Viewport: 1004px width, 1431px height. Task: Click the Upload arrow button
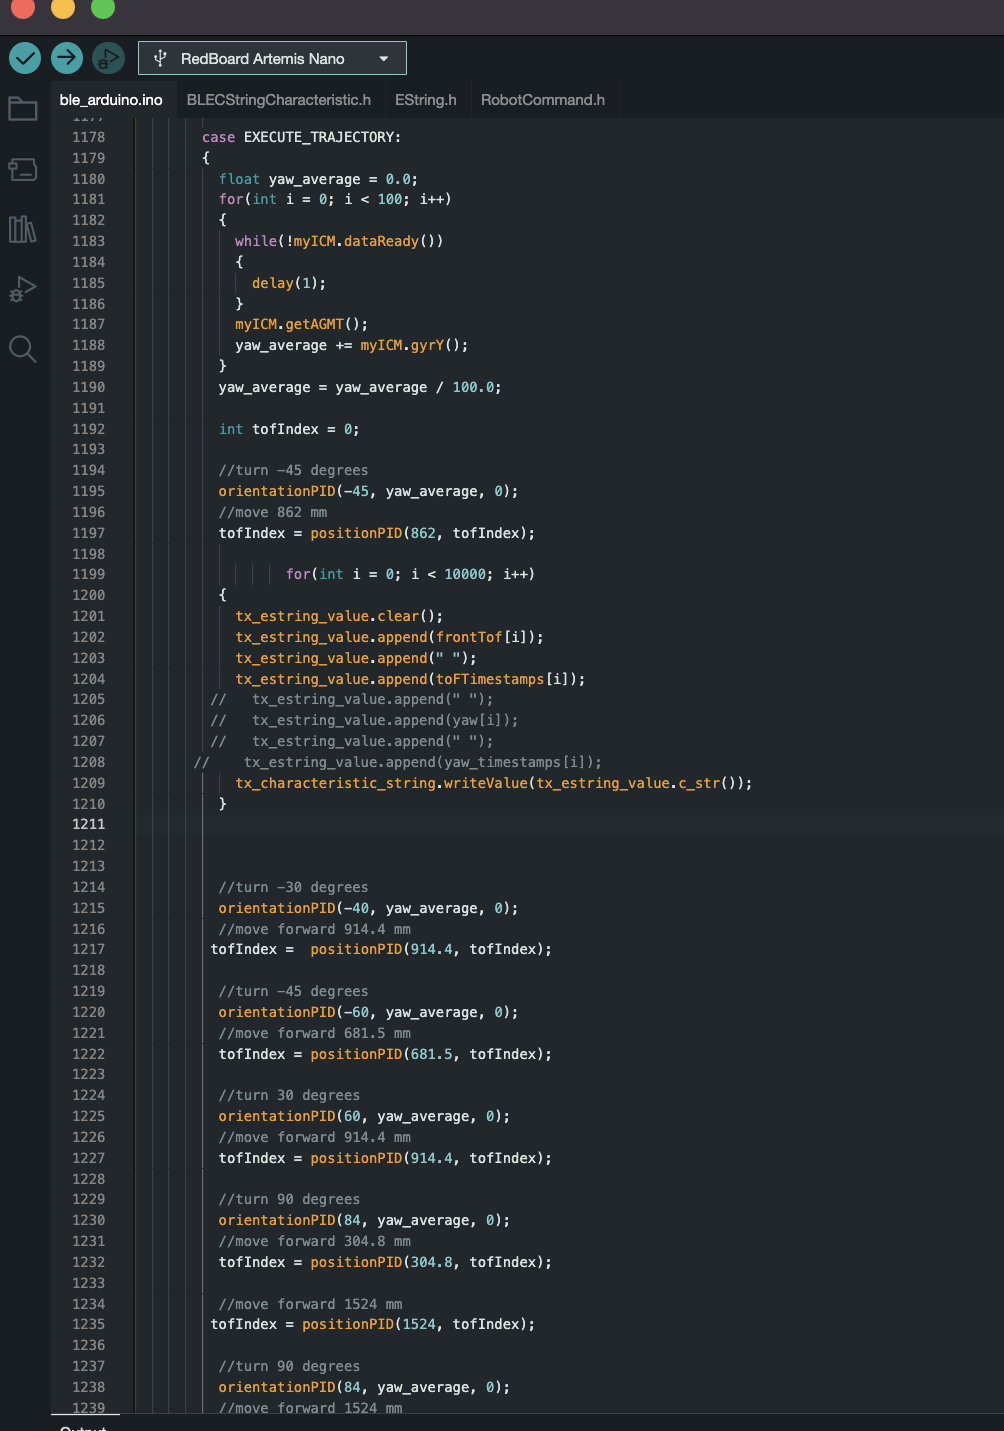tap(67, 58)
